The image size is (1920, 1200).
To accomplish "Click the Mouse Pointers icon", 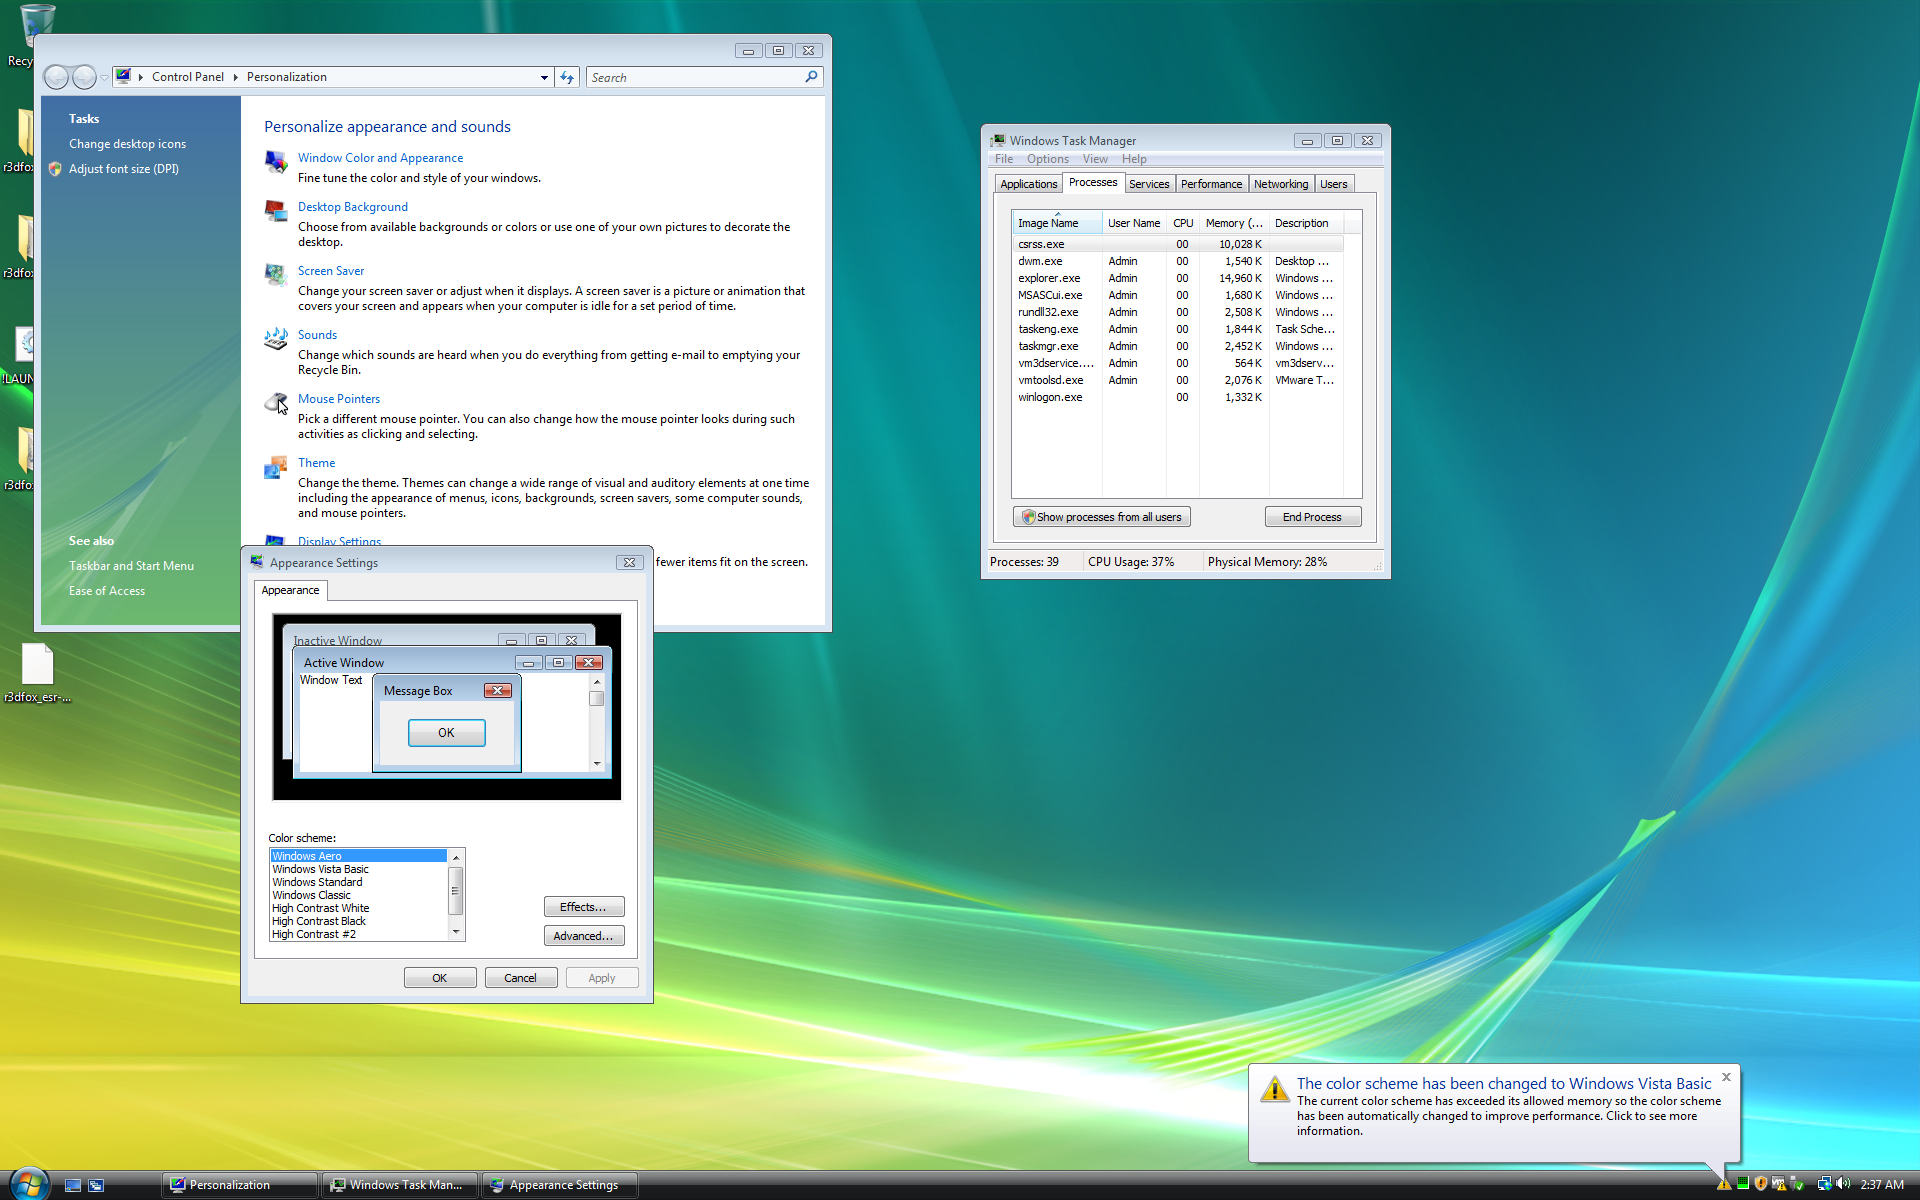I will pyautogui.click(x=276, y=403).
